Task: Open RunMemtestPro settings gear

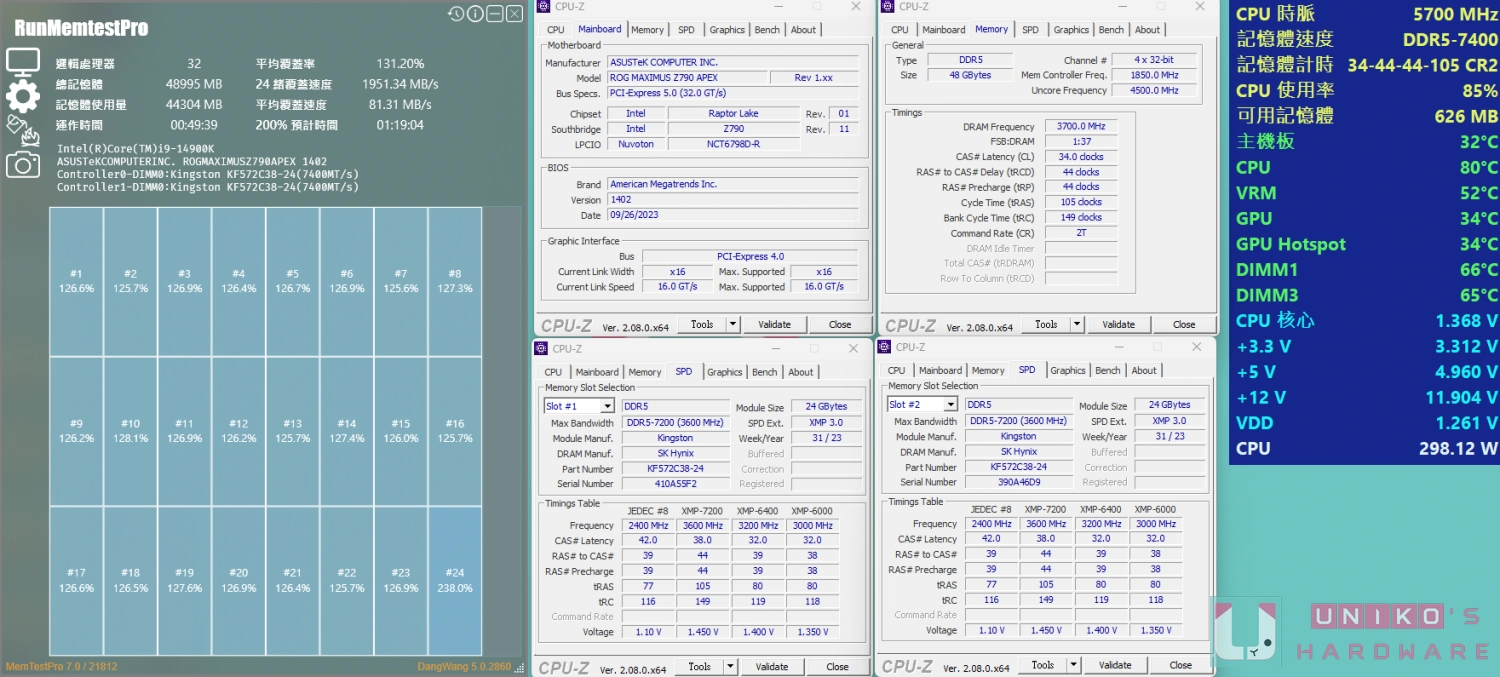Action: click(x=23, y=96)
